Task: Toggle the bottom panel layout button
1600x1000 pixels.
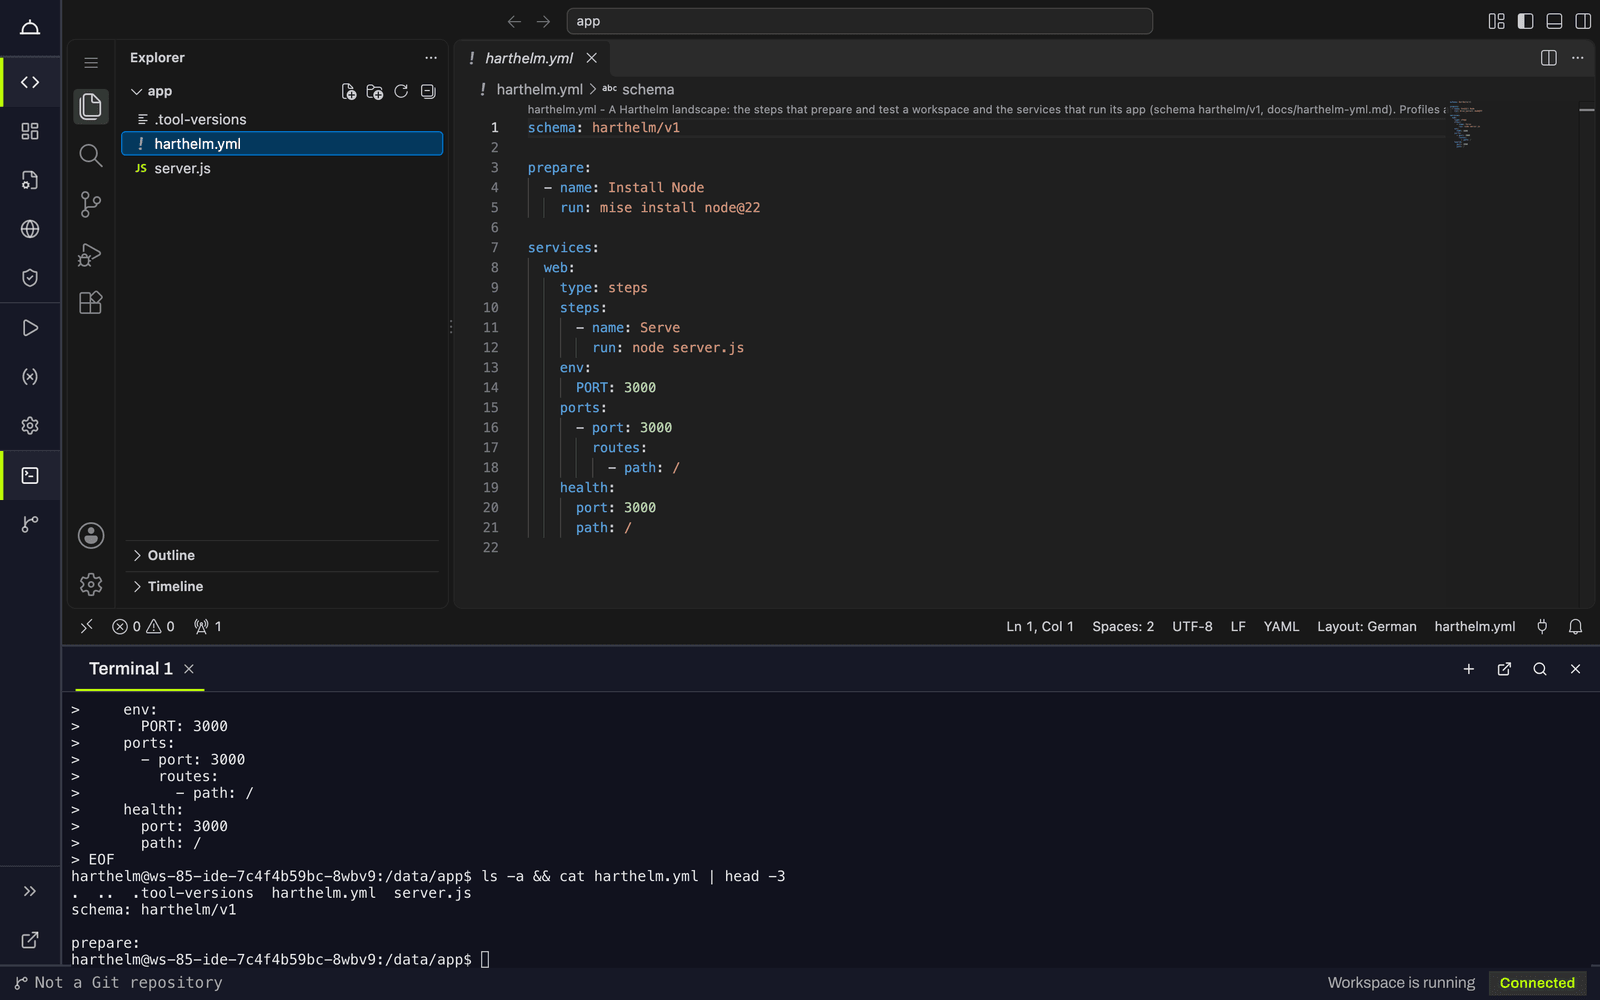Action: click(x=1554, y=21)
